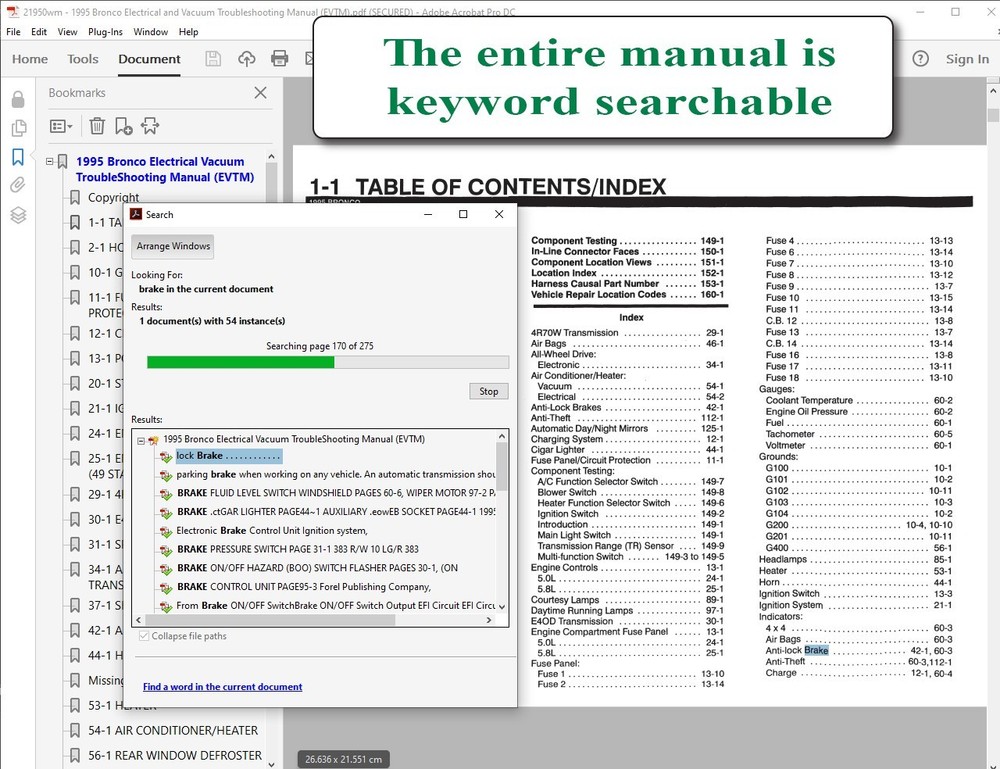Click the Find current bookmark icon
The image size is (1000, 769).
151,126
